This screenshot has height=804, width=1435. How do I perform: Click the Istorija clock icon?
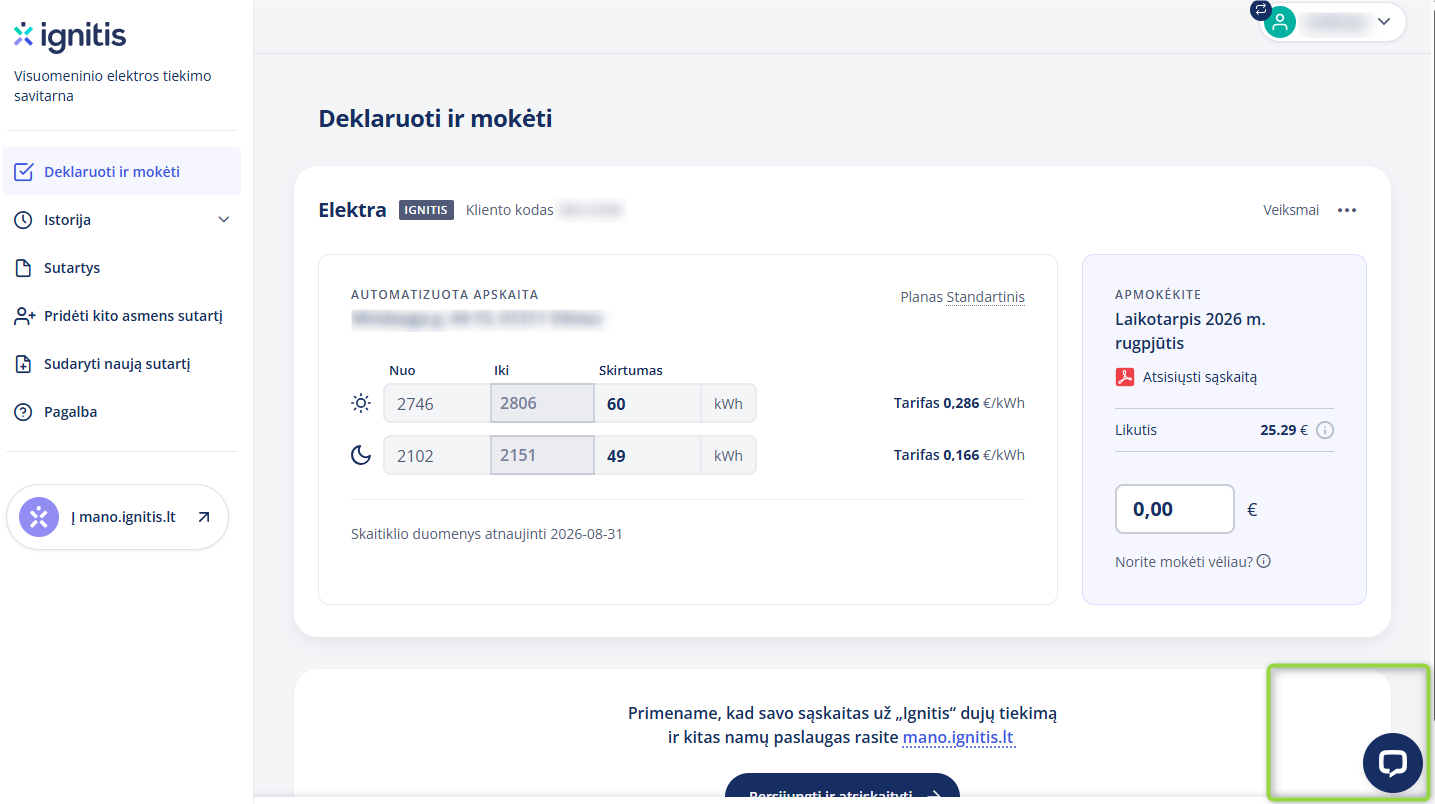[24, 220]
